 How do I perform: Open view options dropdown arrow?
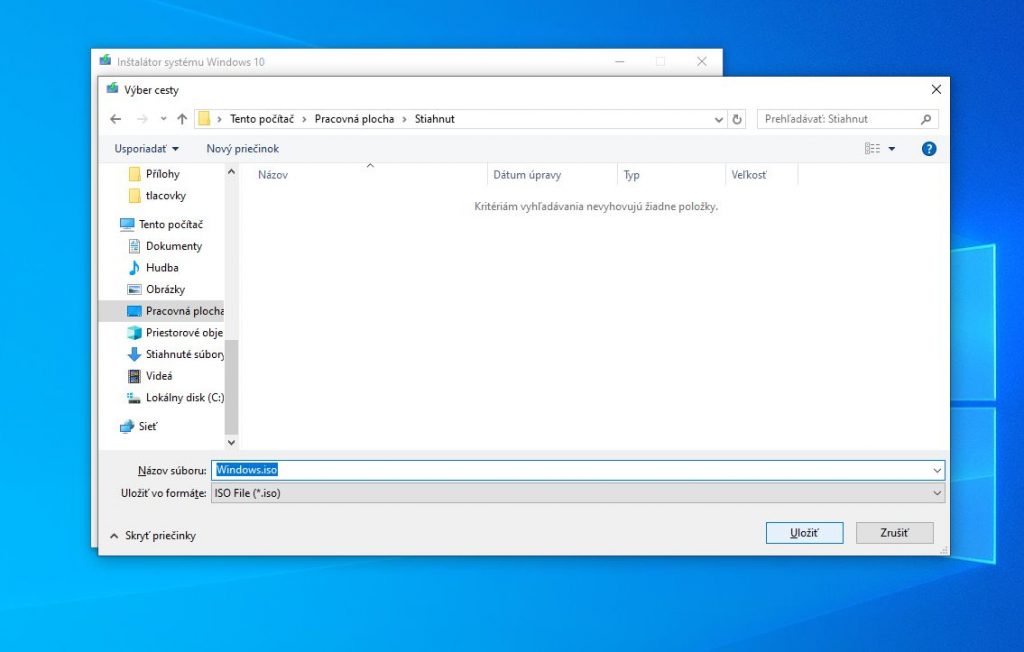click(891, 149)
